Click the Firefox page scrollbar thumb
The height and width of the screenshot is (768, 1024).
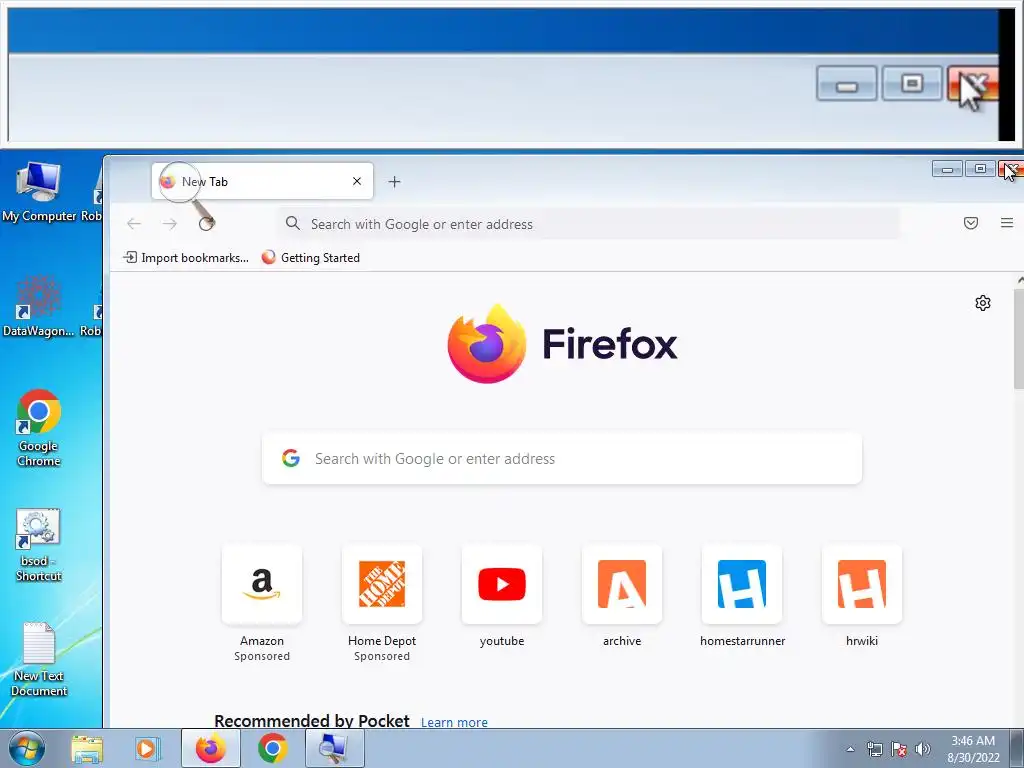click(1019, 338)
